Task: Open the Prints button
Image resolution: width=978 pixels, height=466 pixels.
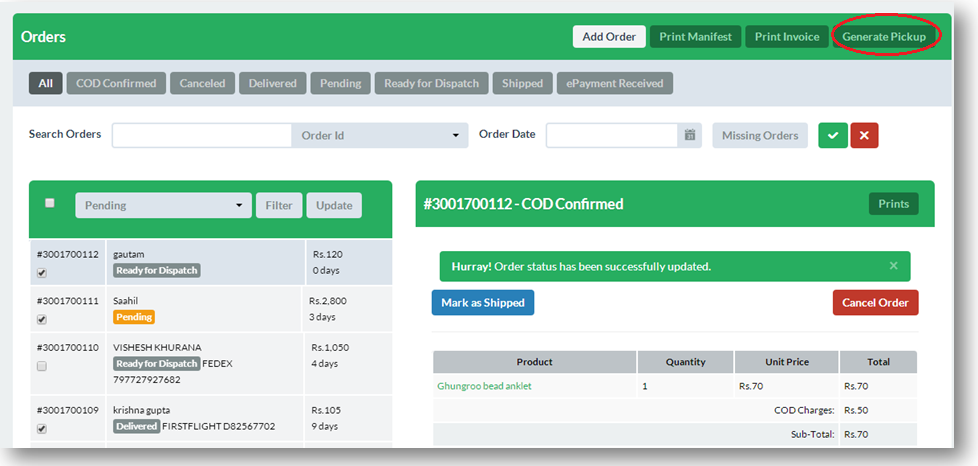Action: 893,203
